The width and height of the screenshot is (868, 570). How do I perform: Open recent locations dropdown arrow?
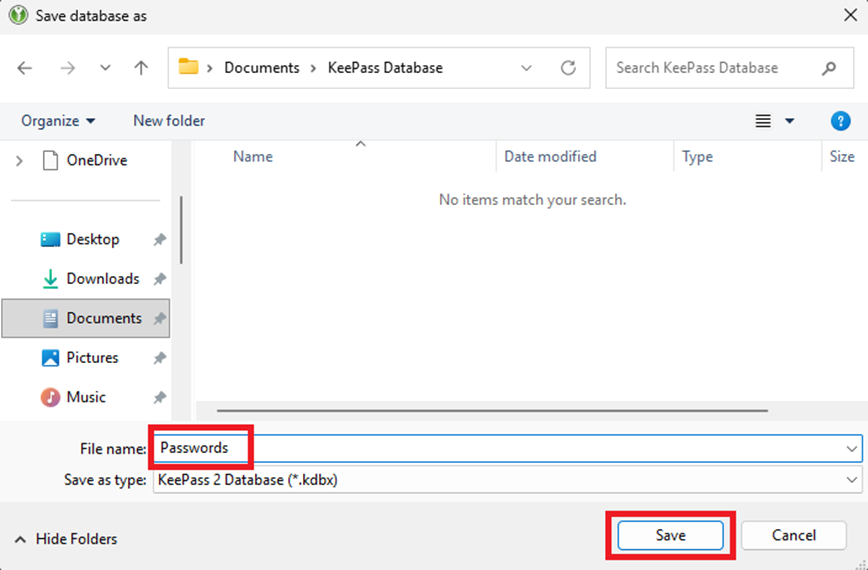pyautogui.click(x=105, y=68)
